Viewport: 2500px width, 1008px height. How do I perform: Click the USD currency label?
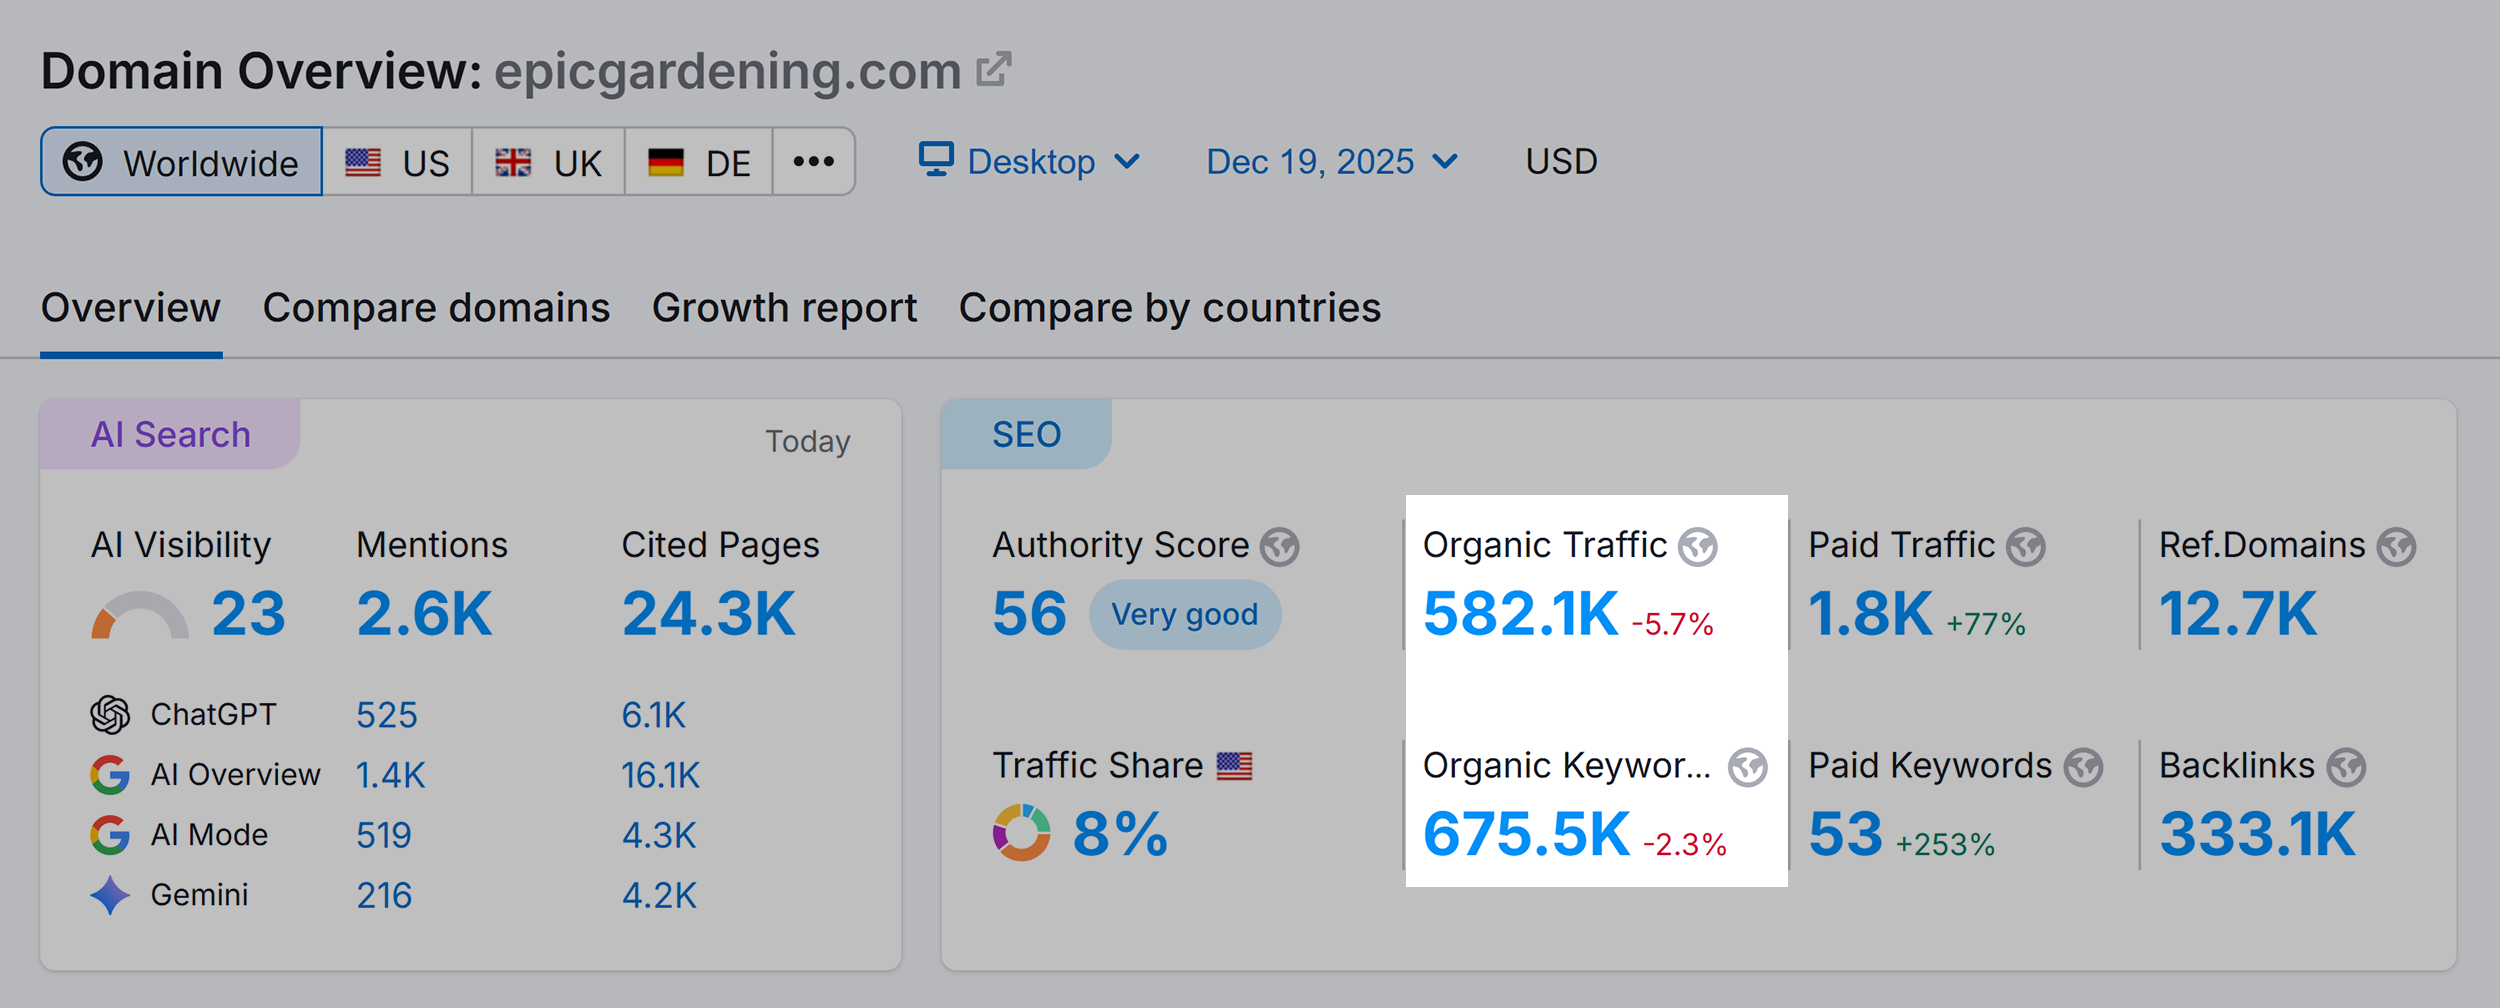[x=1559, y=160]
